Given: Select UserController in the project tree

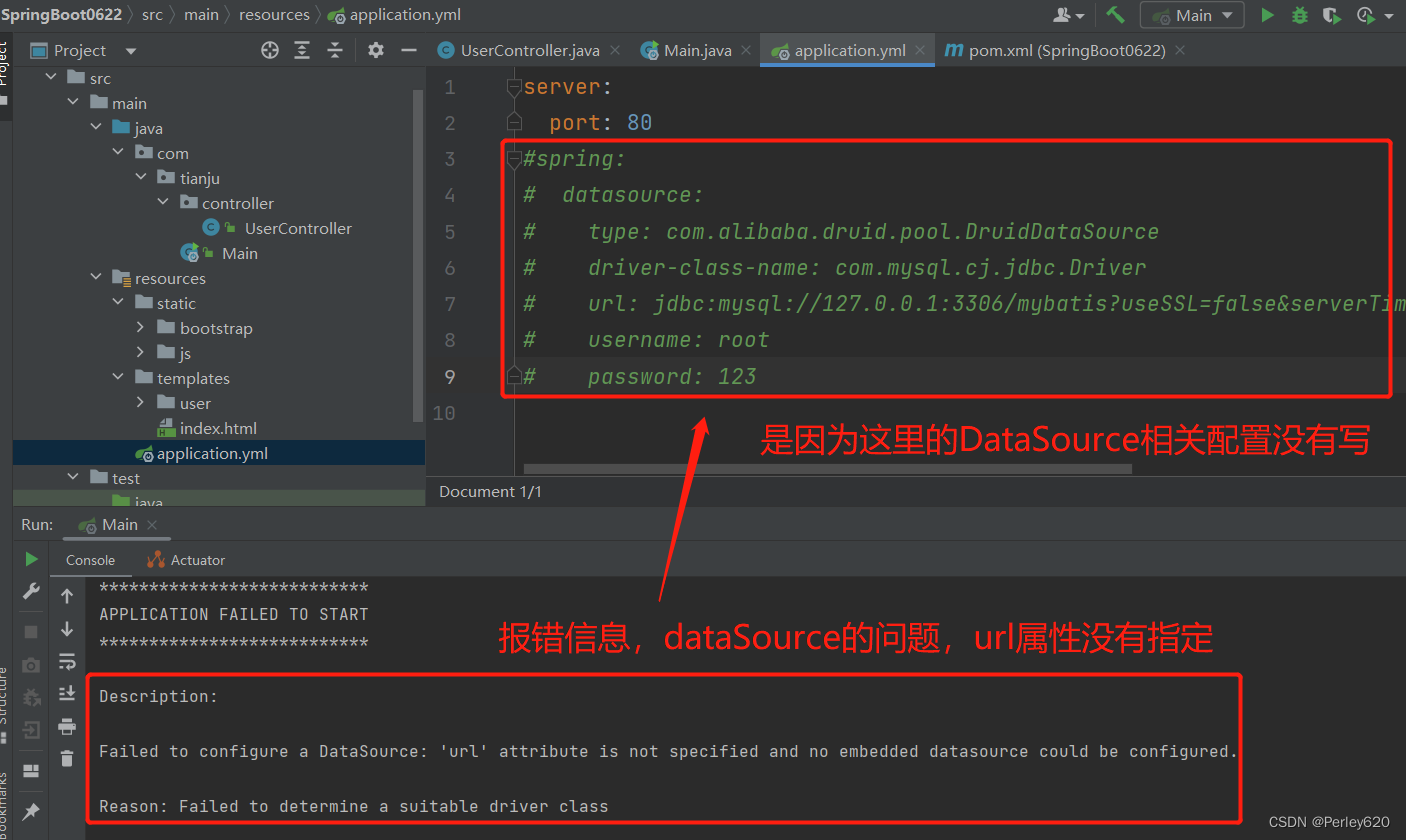Looking at the screenshot, I should (x=298, y=228).
